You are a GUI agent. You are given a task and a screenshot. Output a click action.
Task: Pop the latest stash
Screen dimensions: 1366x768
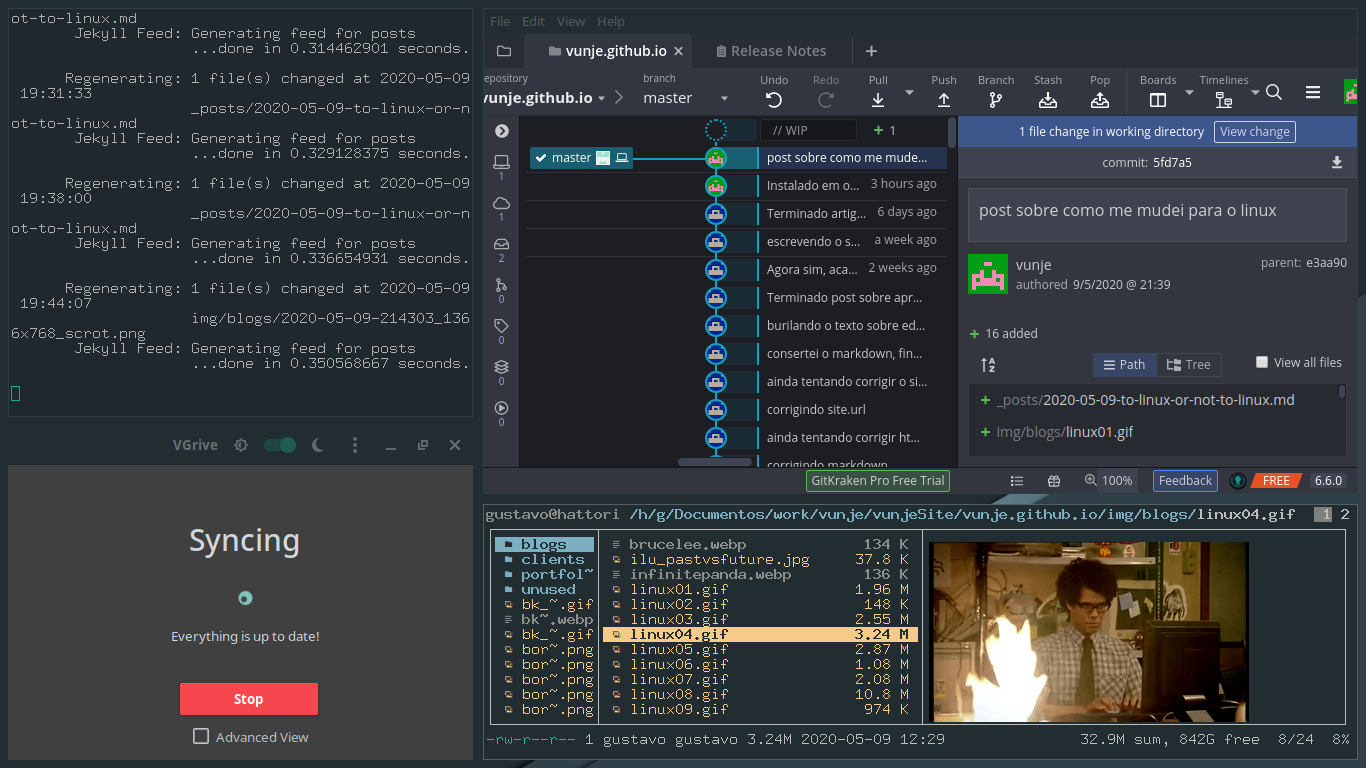[1100, 91]
